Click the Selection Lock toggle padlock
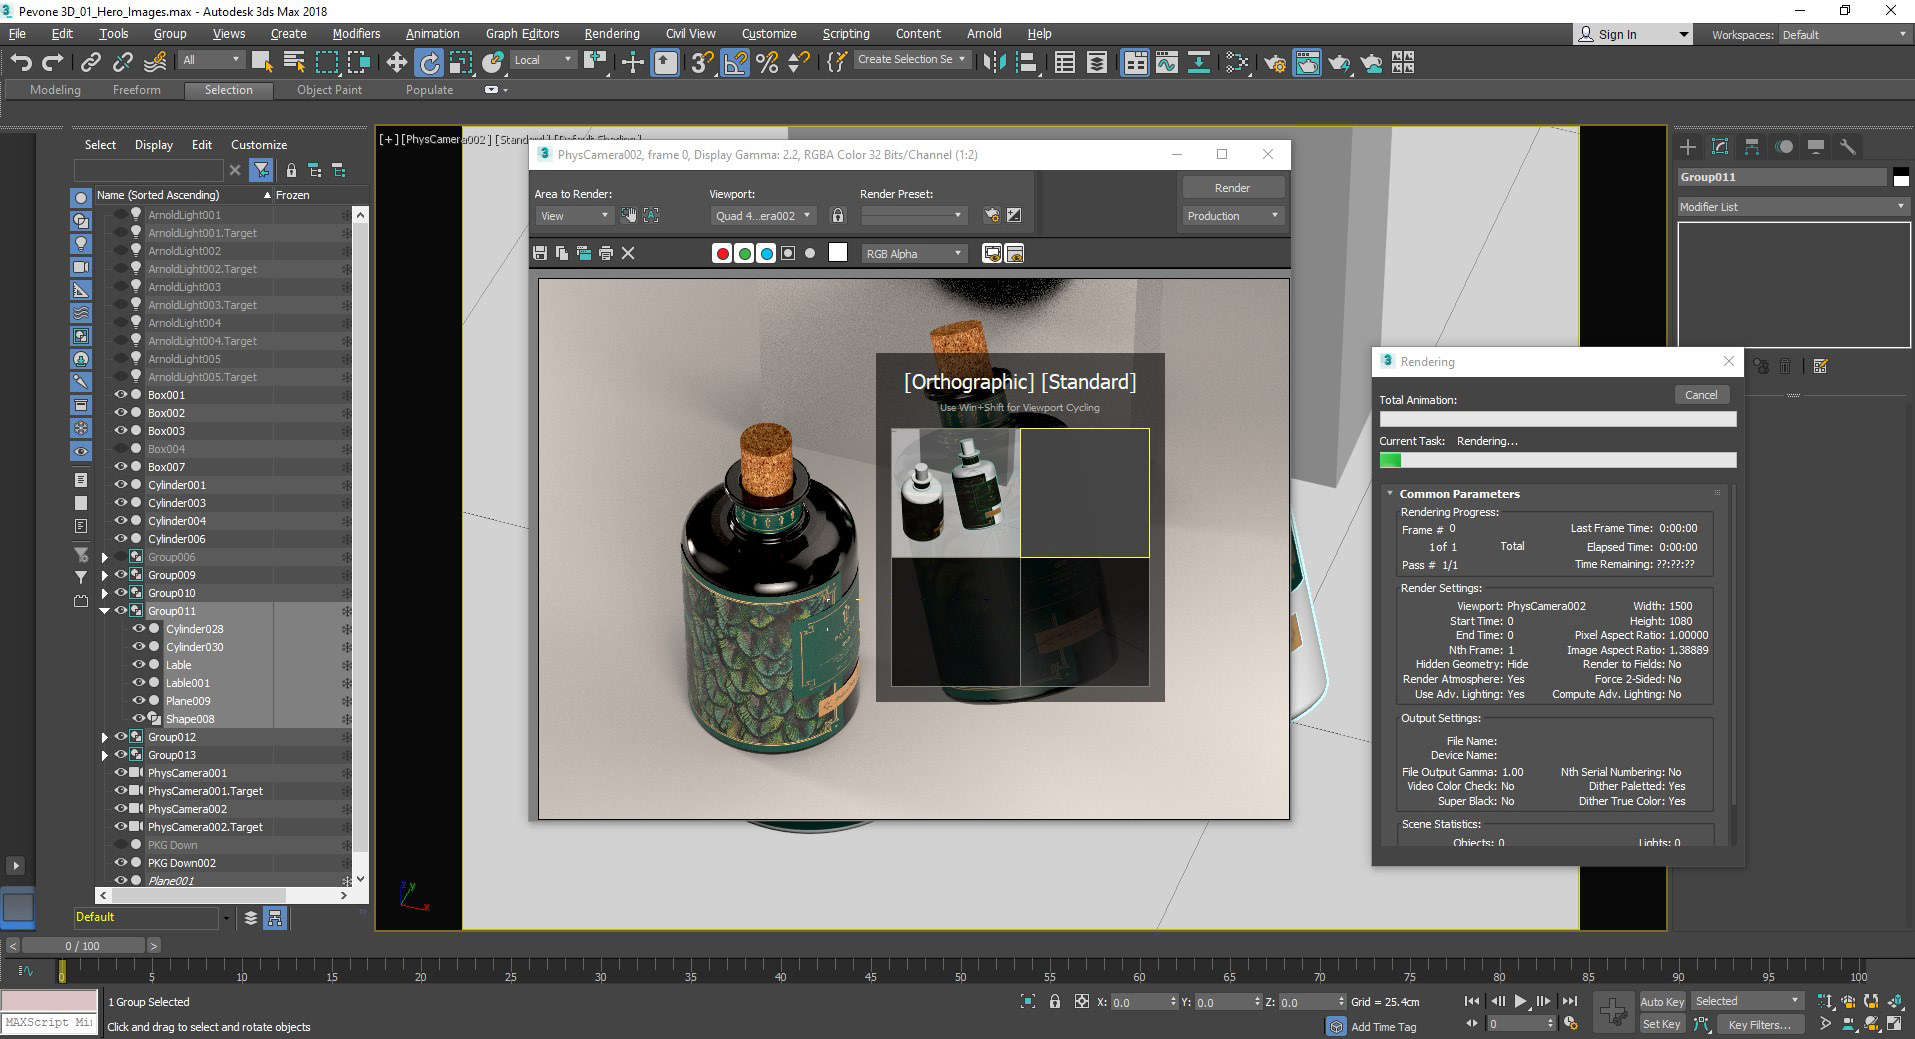The width and height of the screenshot is (1915, 1039). tap(1054, 1001)
